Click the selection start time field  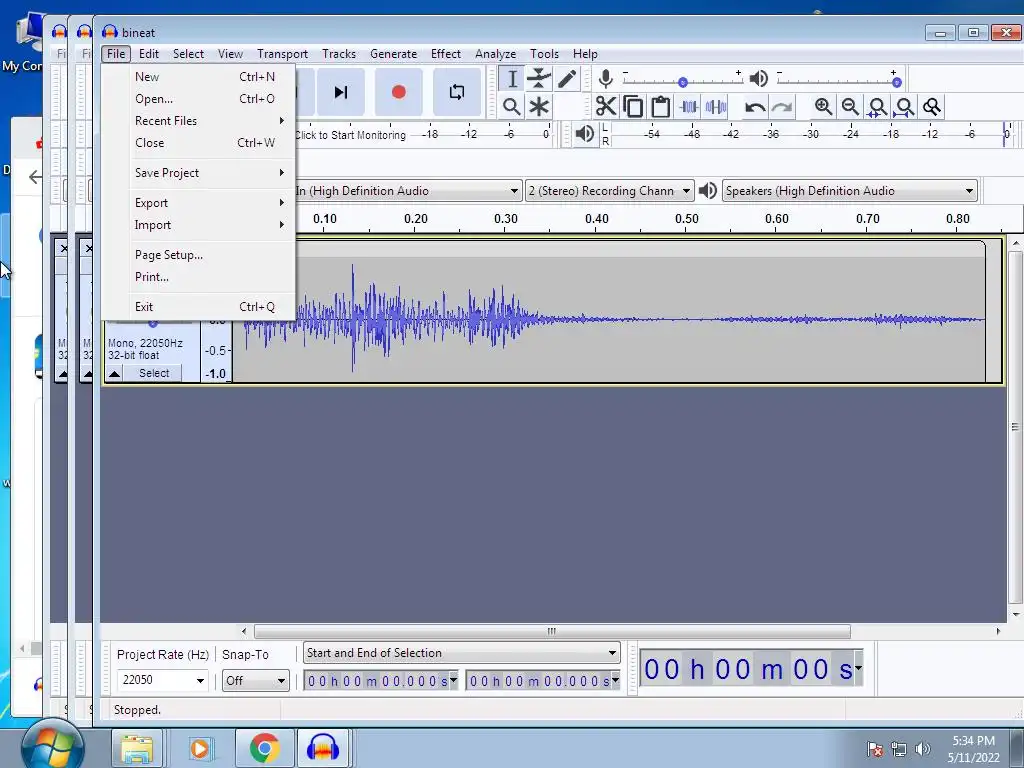pyautogui.click(x=380, y=681)
